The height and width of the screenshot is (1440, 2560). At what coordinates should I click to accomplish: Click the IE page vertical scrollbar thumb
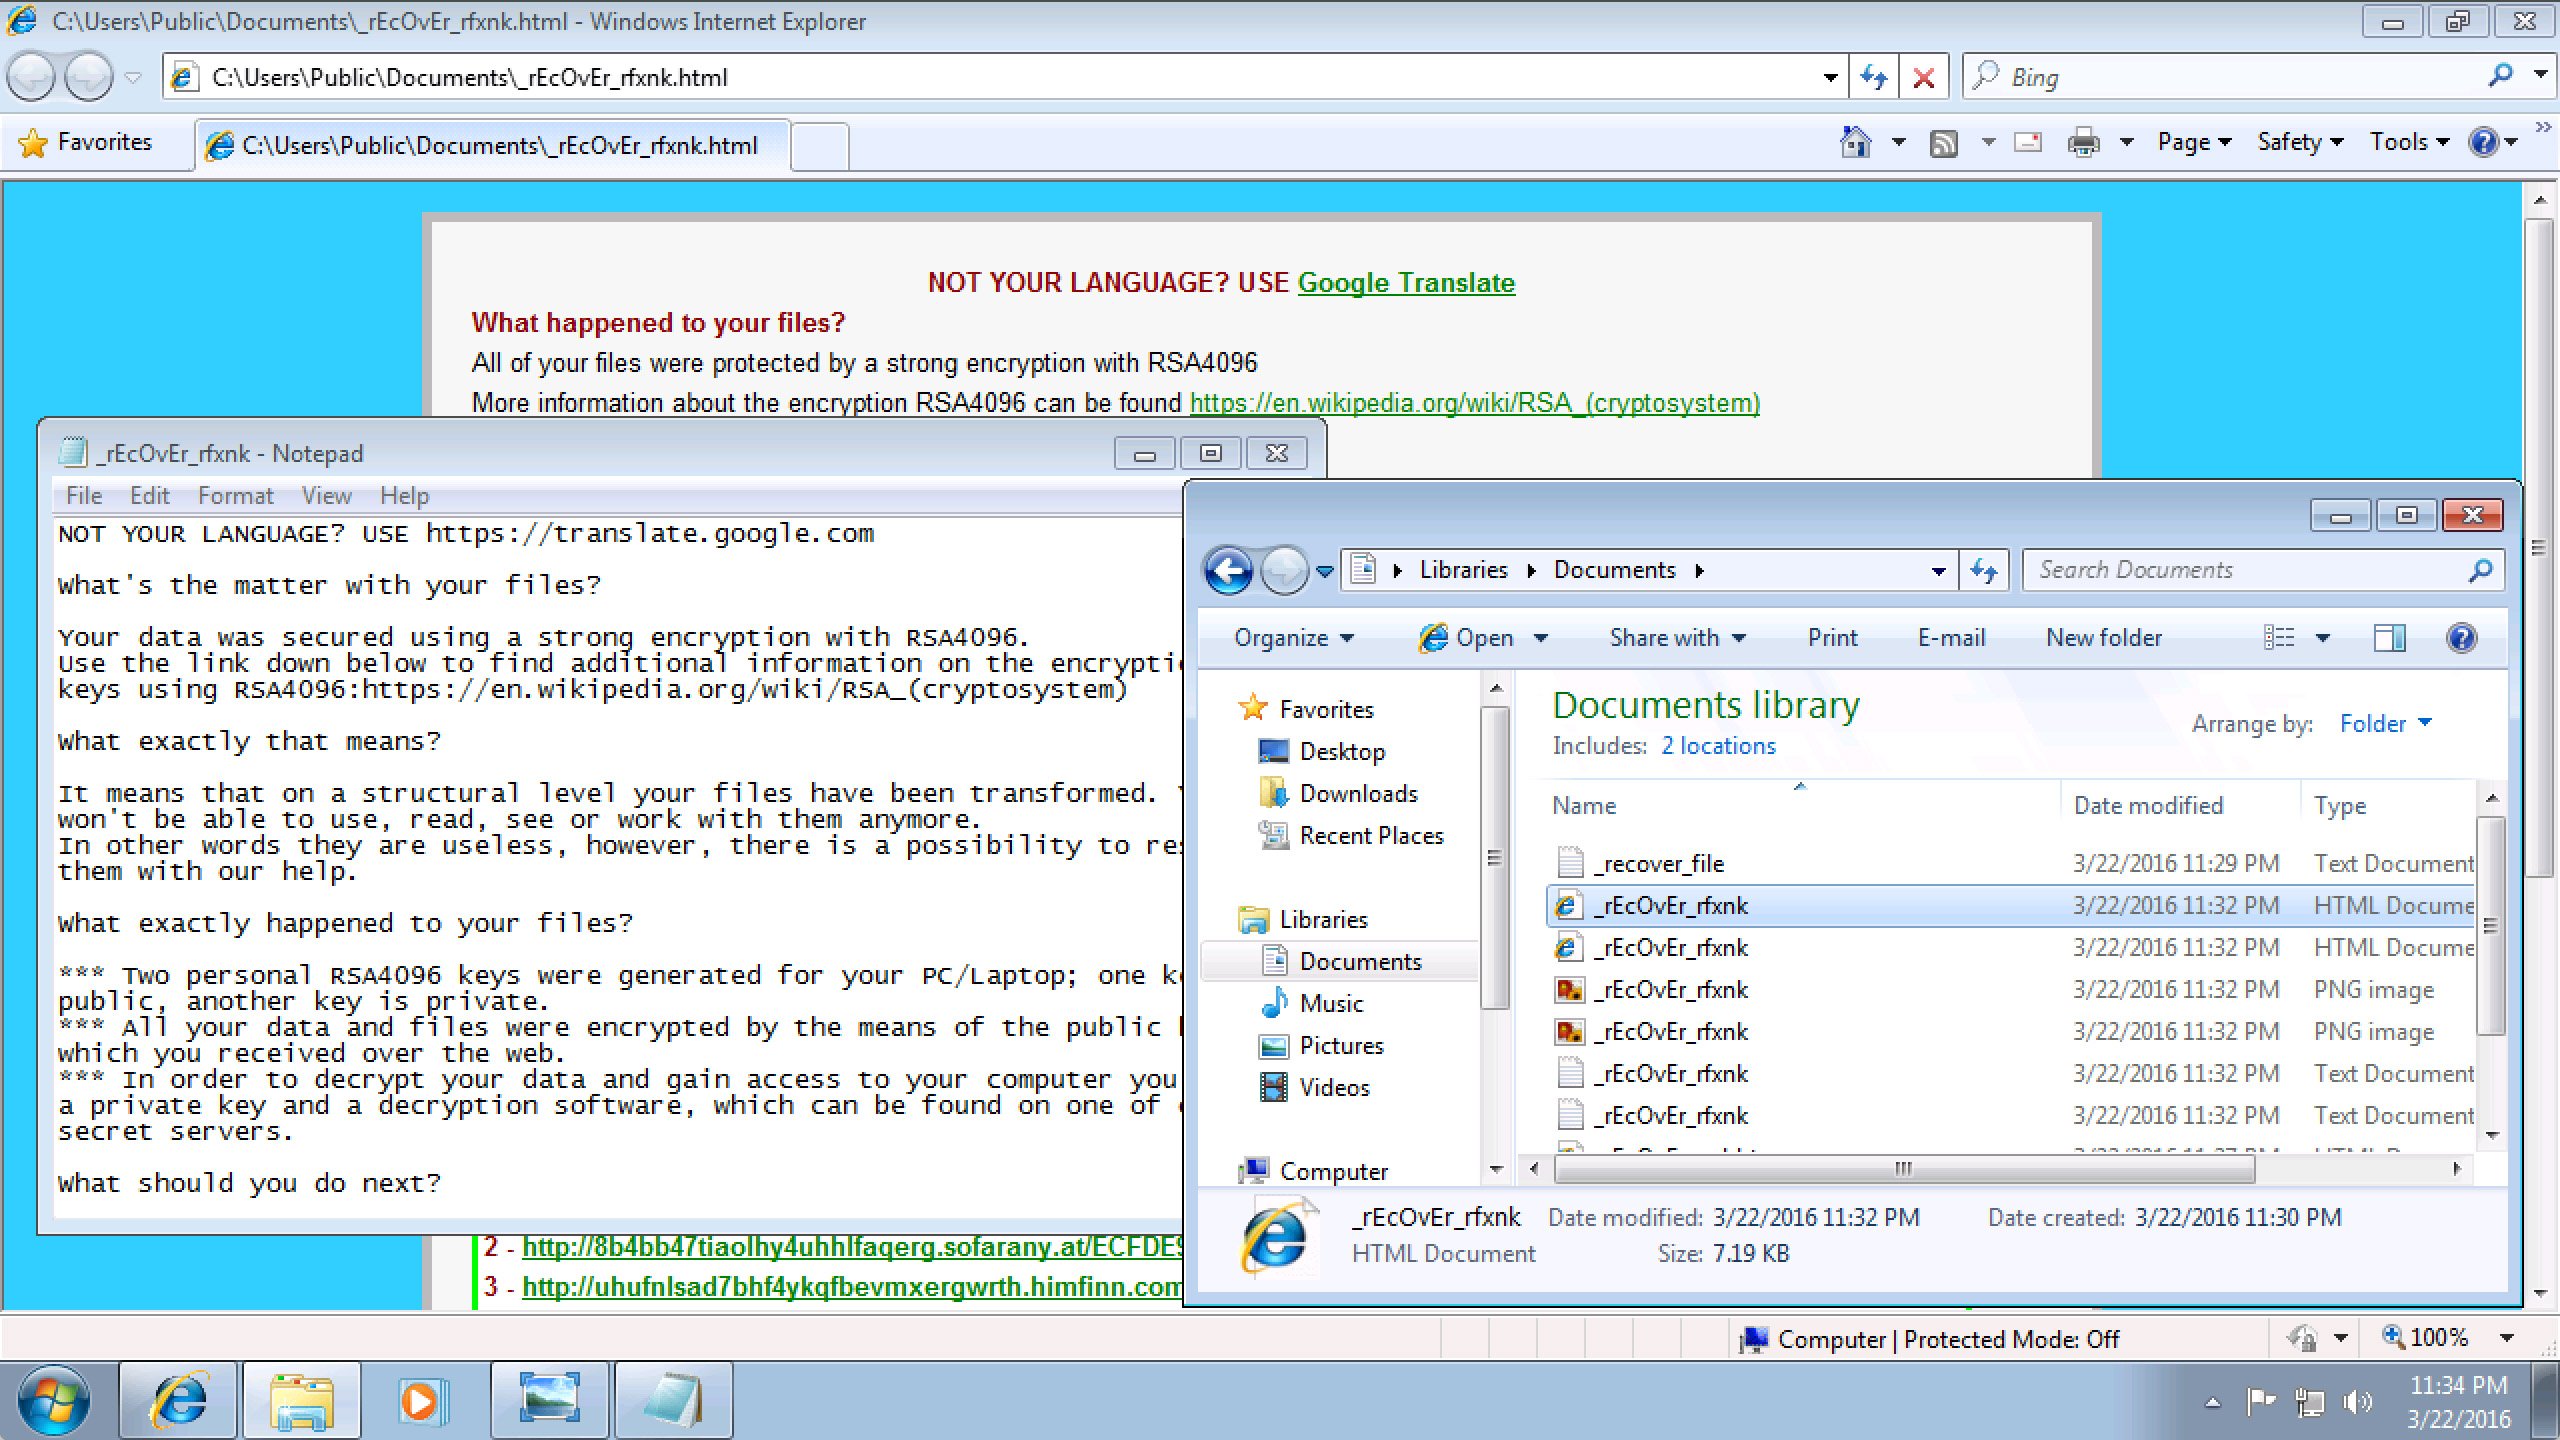tap(2539, 547)
